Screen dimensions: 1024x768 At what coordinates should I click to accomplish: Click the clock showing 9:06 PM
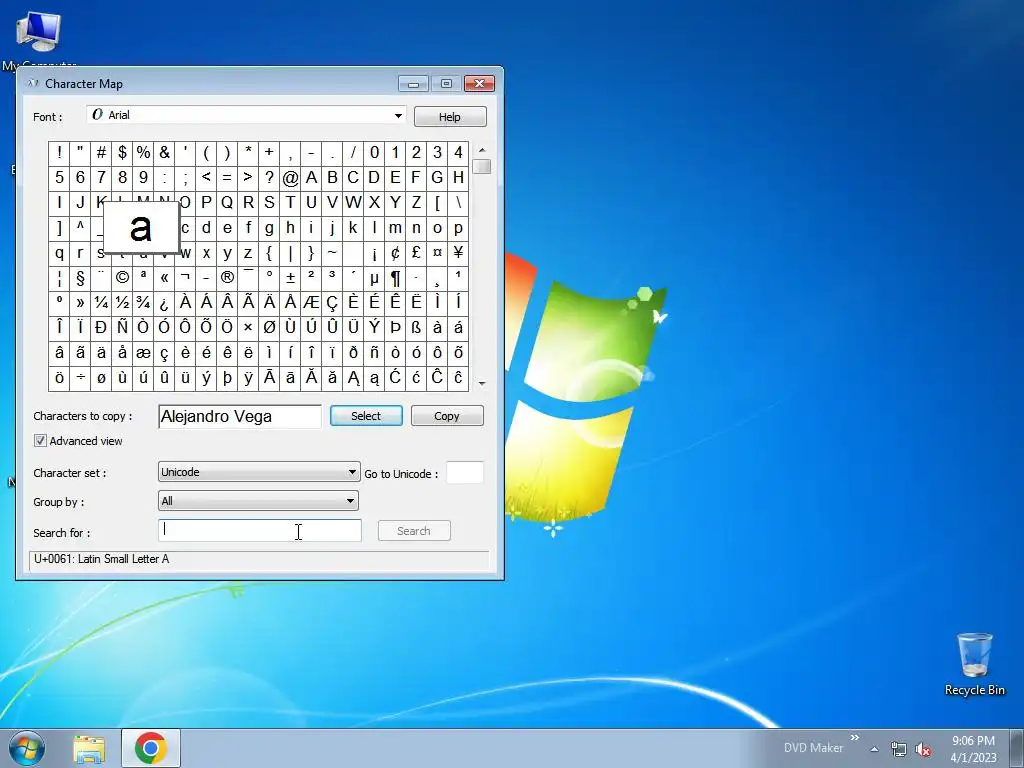tap(973, 748)
